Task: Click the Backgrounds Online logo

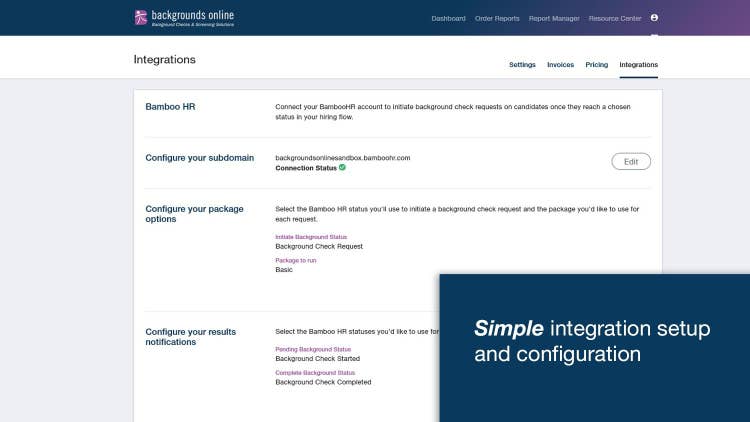Action: (x=185, y=18)
